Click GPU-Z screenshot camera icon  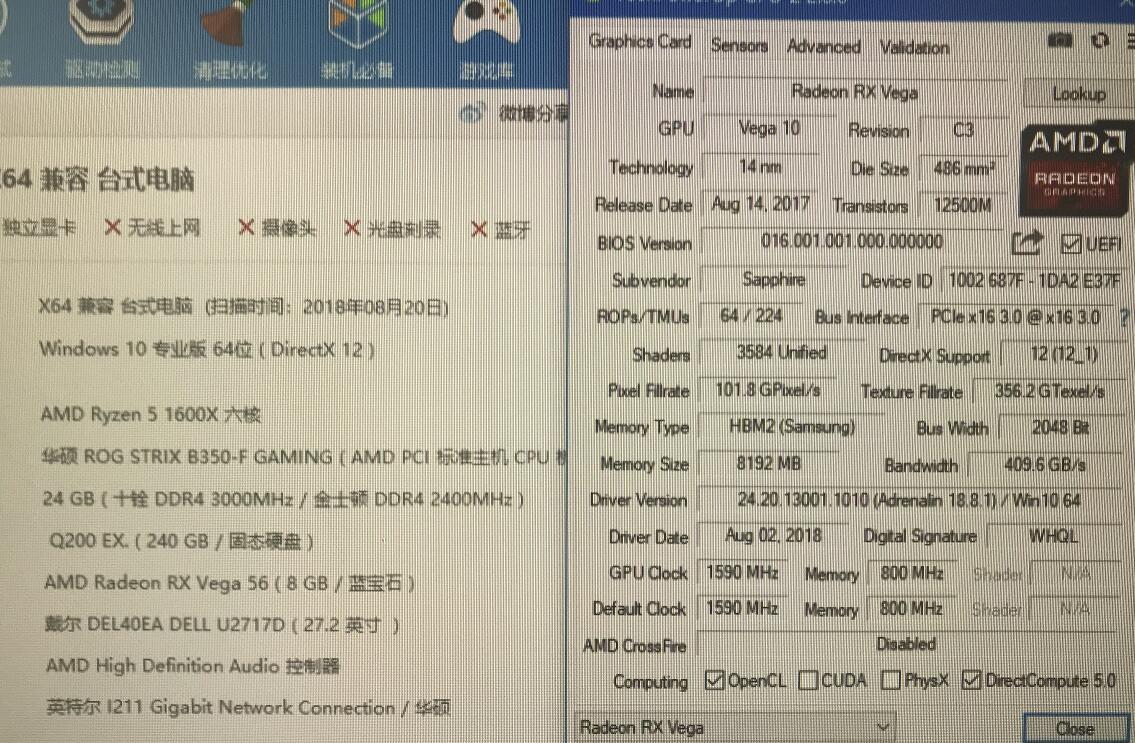(1060, 41)
